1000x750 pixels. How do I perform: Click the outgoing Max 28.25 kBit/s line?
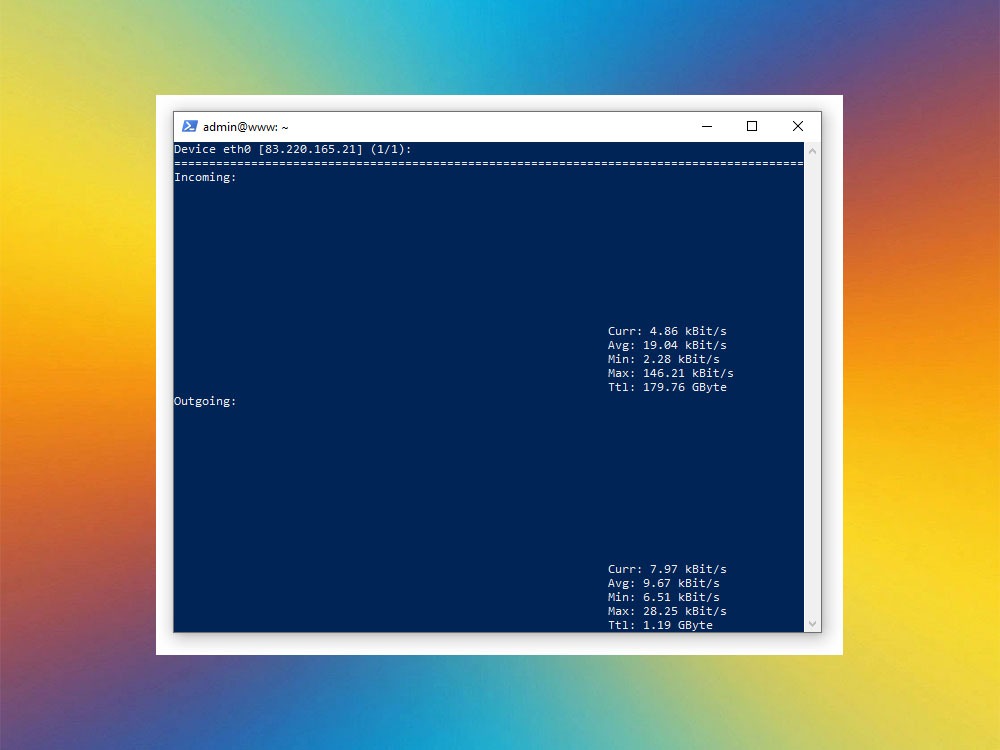click(x=667, y=611)
